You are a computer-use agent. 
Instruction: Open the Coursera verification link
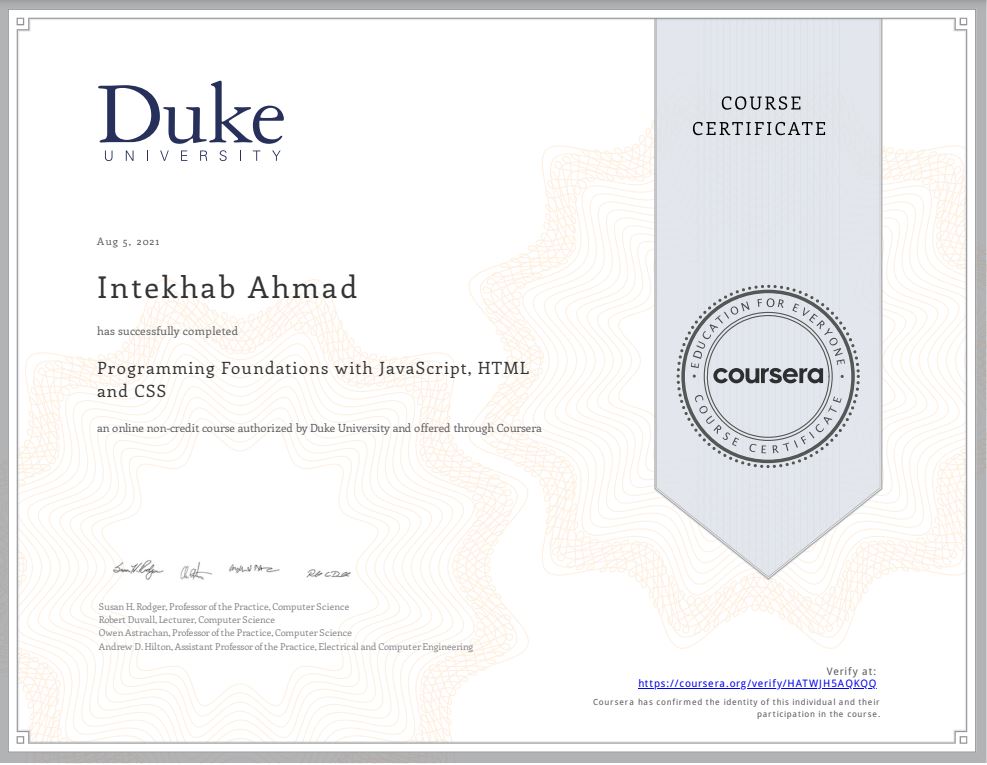coord(758,683)
